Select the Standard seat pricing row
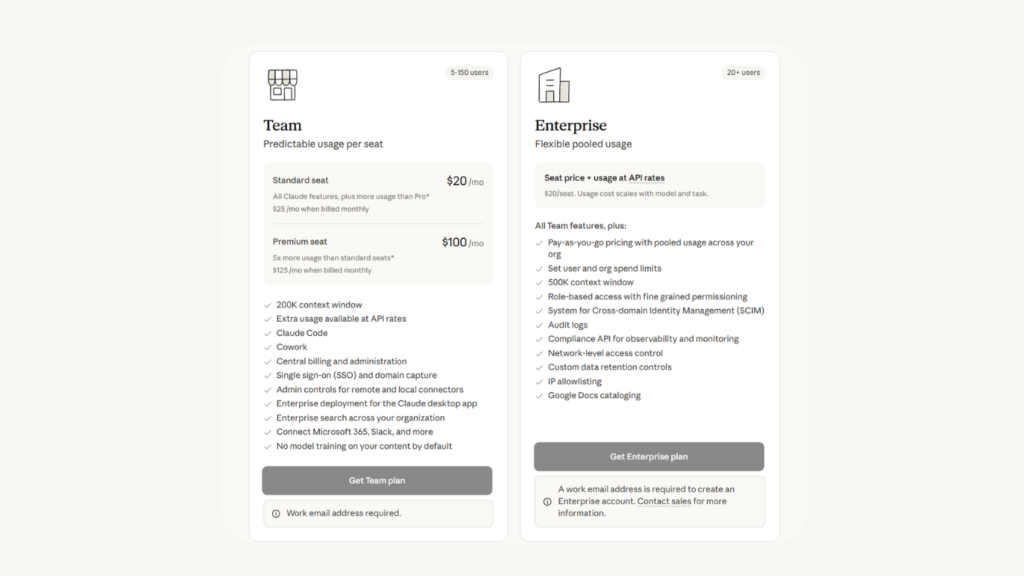This screenshot has width=1024, height=576. (x=377, y=194)
